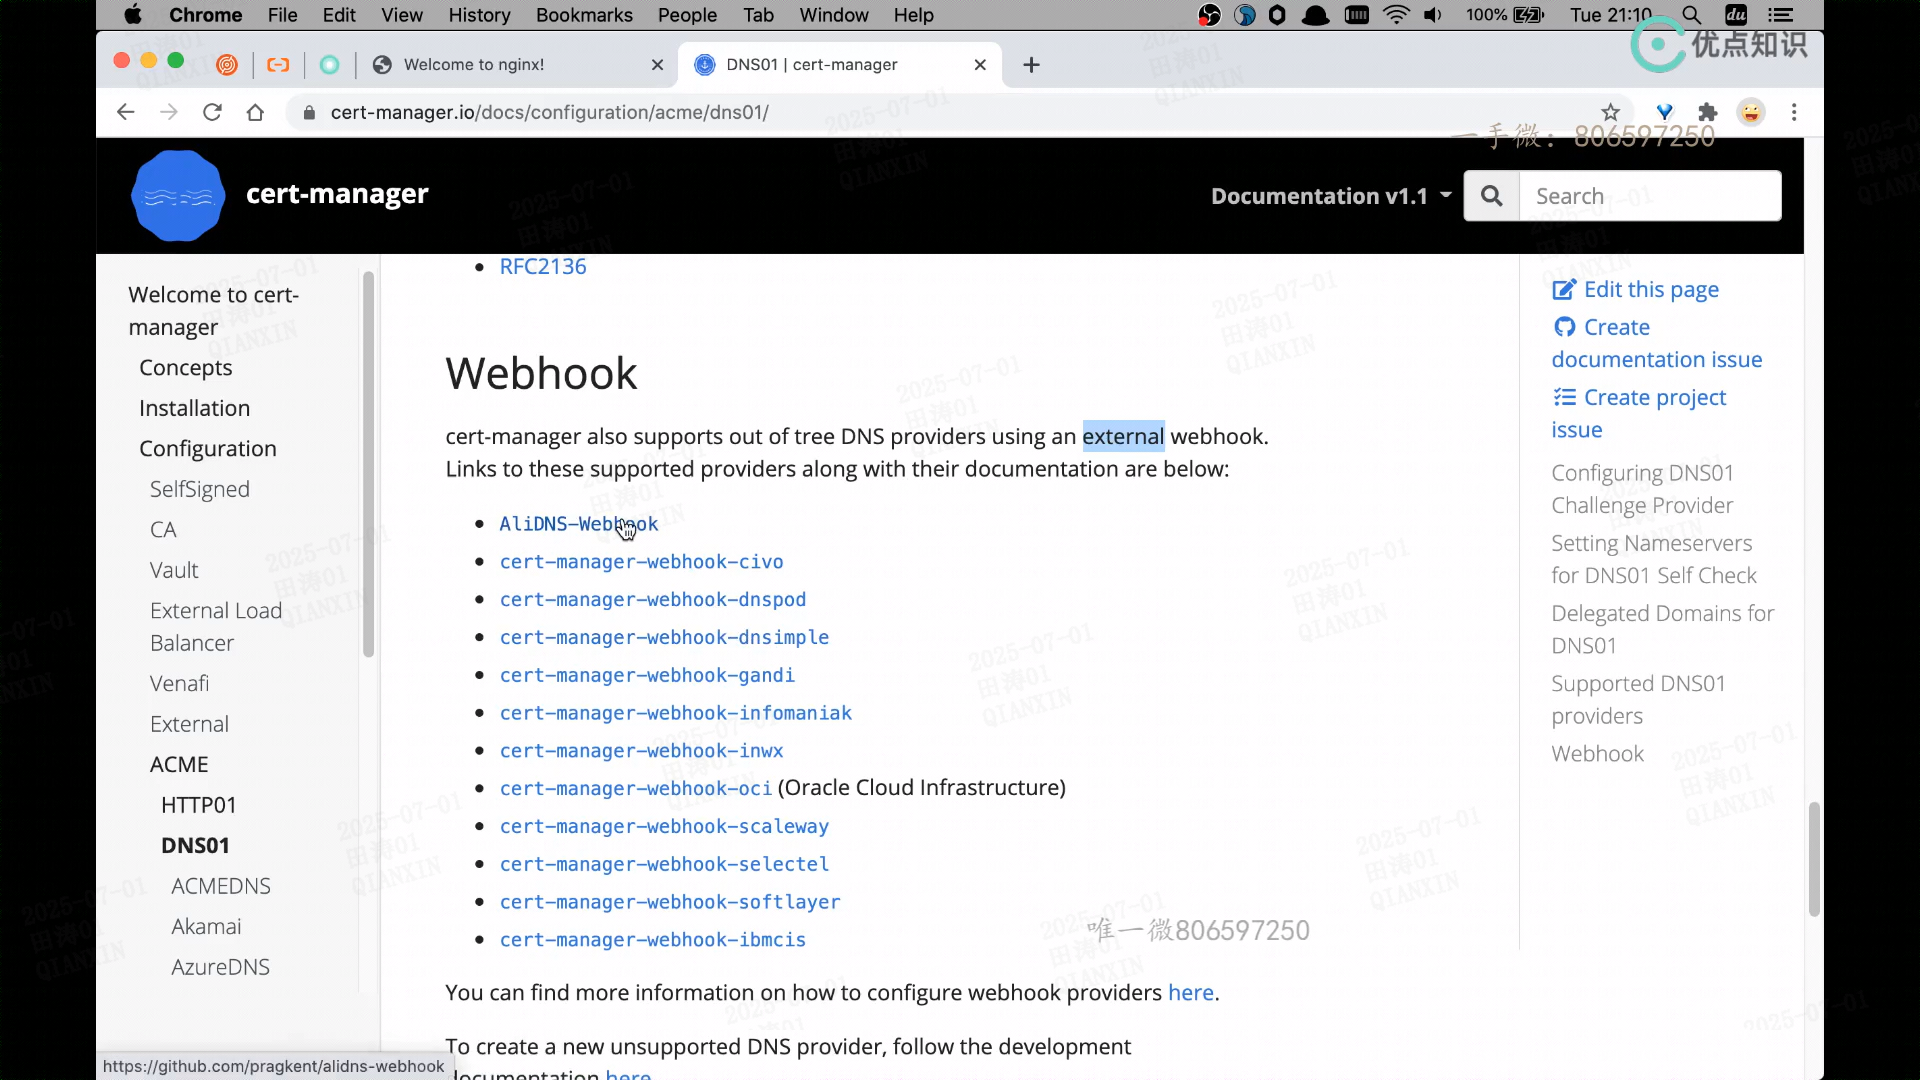Open the new tab plus button
This screenshot has height=1080, width=1920.
coord(1032,65)
